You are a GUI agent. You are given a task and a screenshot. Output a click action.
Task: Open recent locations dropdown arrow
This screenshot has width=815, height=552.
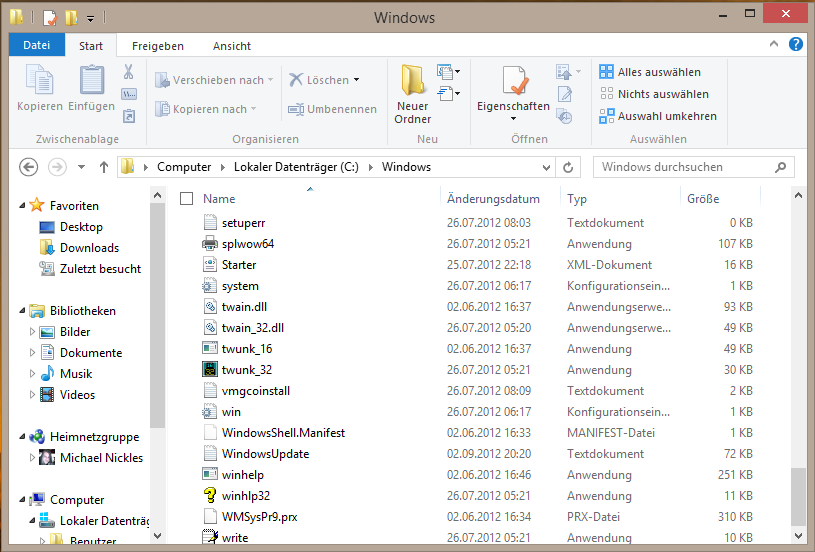pyautogui.click(x=81, y=167)
